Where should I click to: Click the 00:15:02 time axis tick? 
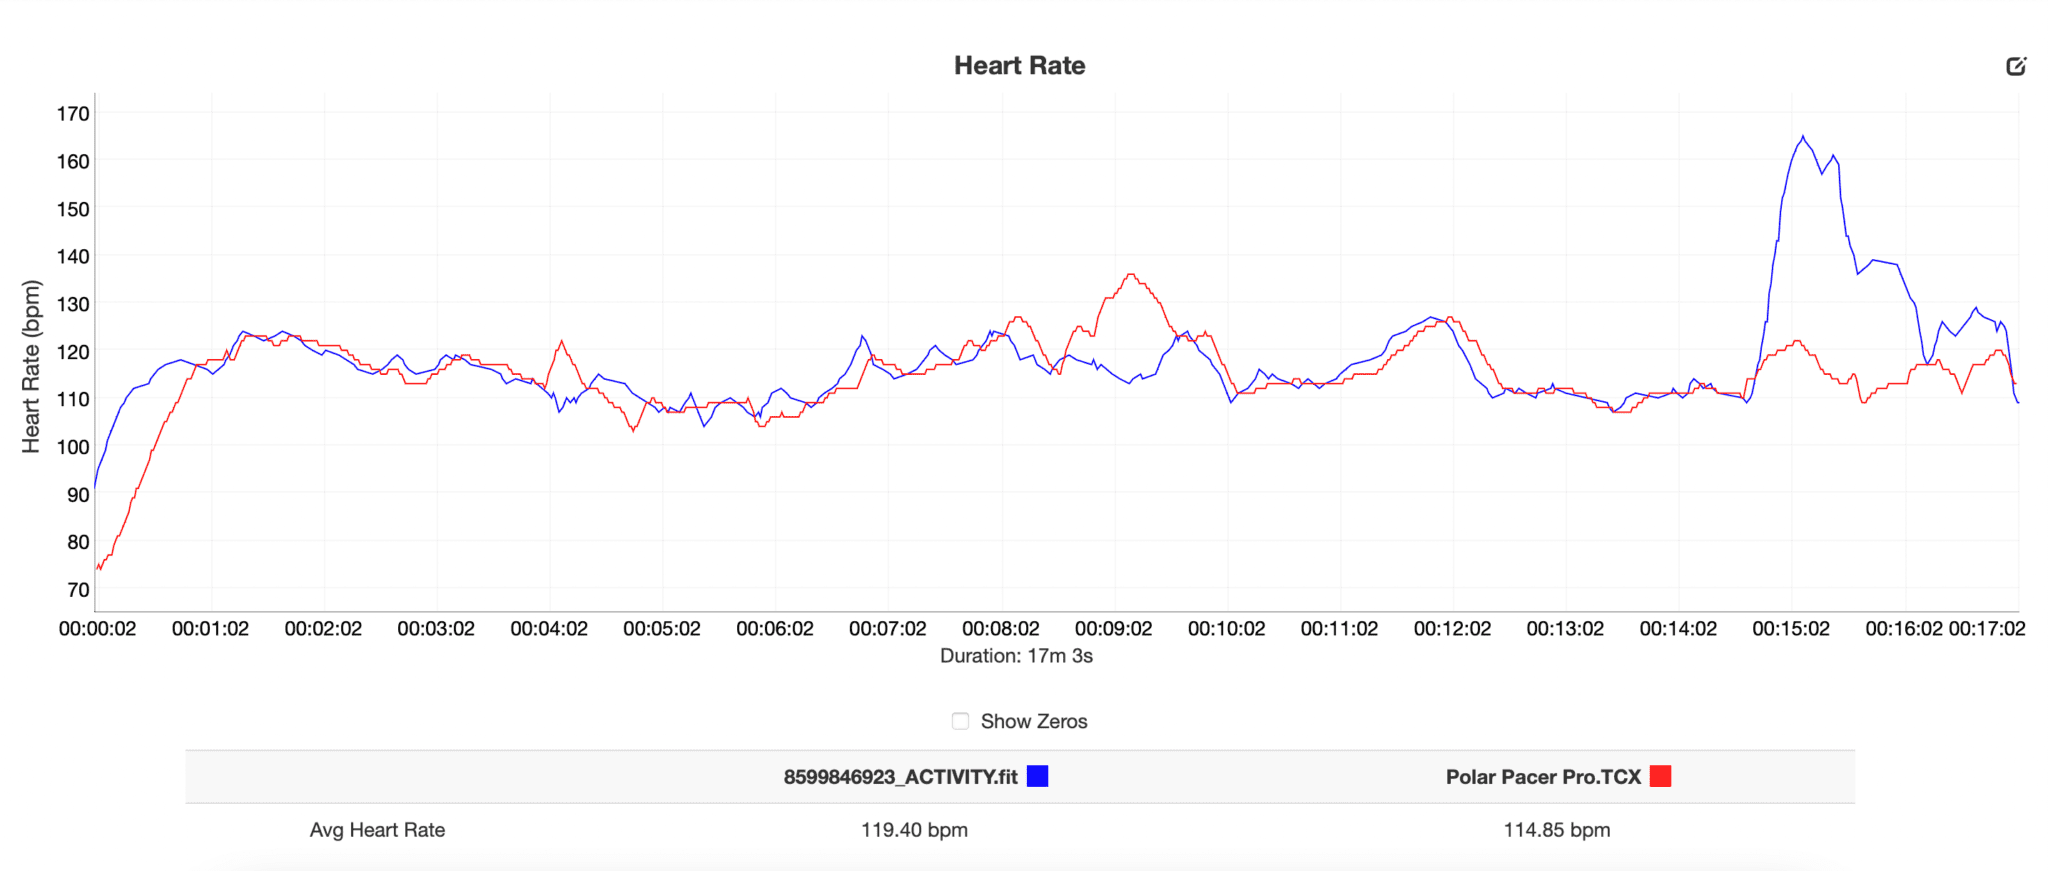(x=1791, y=629)
